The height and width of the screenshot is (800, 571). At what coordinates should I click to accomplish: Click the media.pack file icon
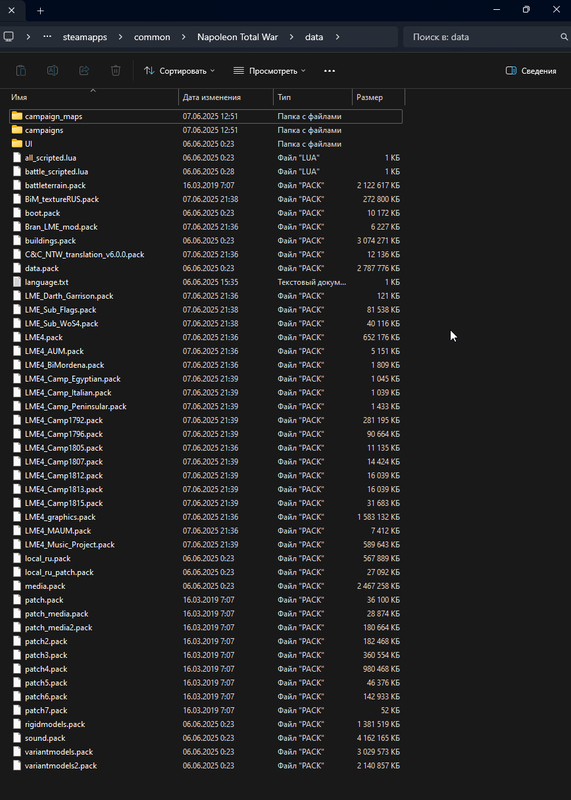(x=17, y=586)
